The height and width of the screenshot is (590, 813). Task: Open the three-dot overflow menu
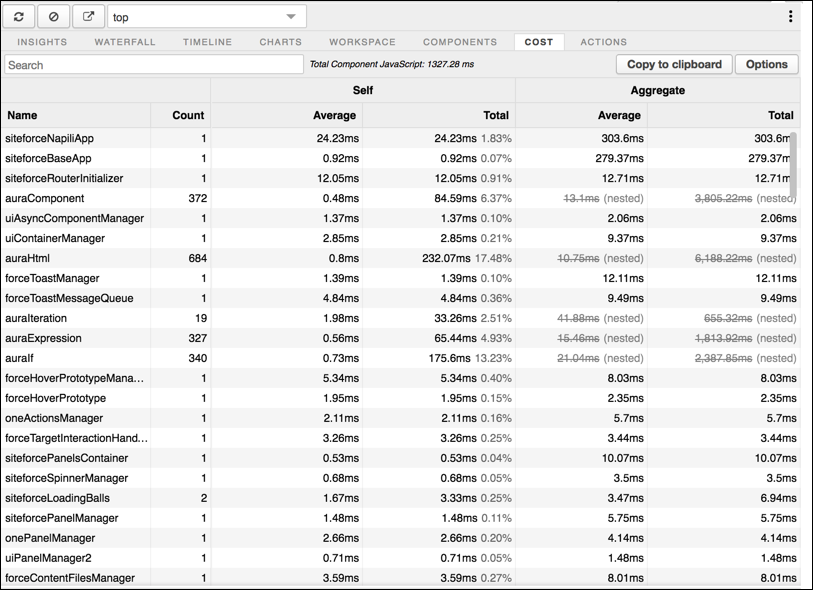tap(790, 17)
